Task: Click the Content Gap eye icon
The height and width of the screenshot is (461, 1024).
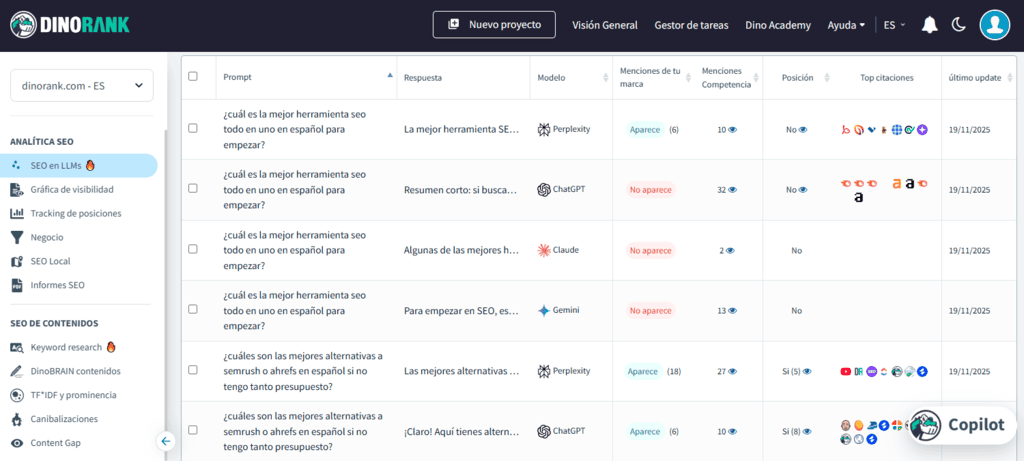Action: coord(17,443)
